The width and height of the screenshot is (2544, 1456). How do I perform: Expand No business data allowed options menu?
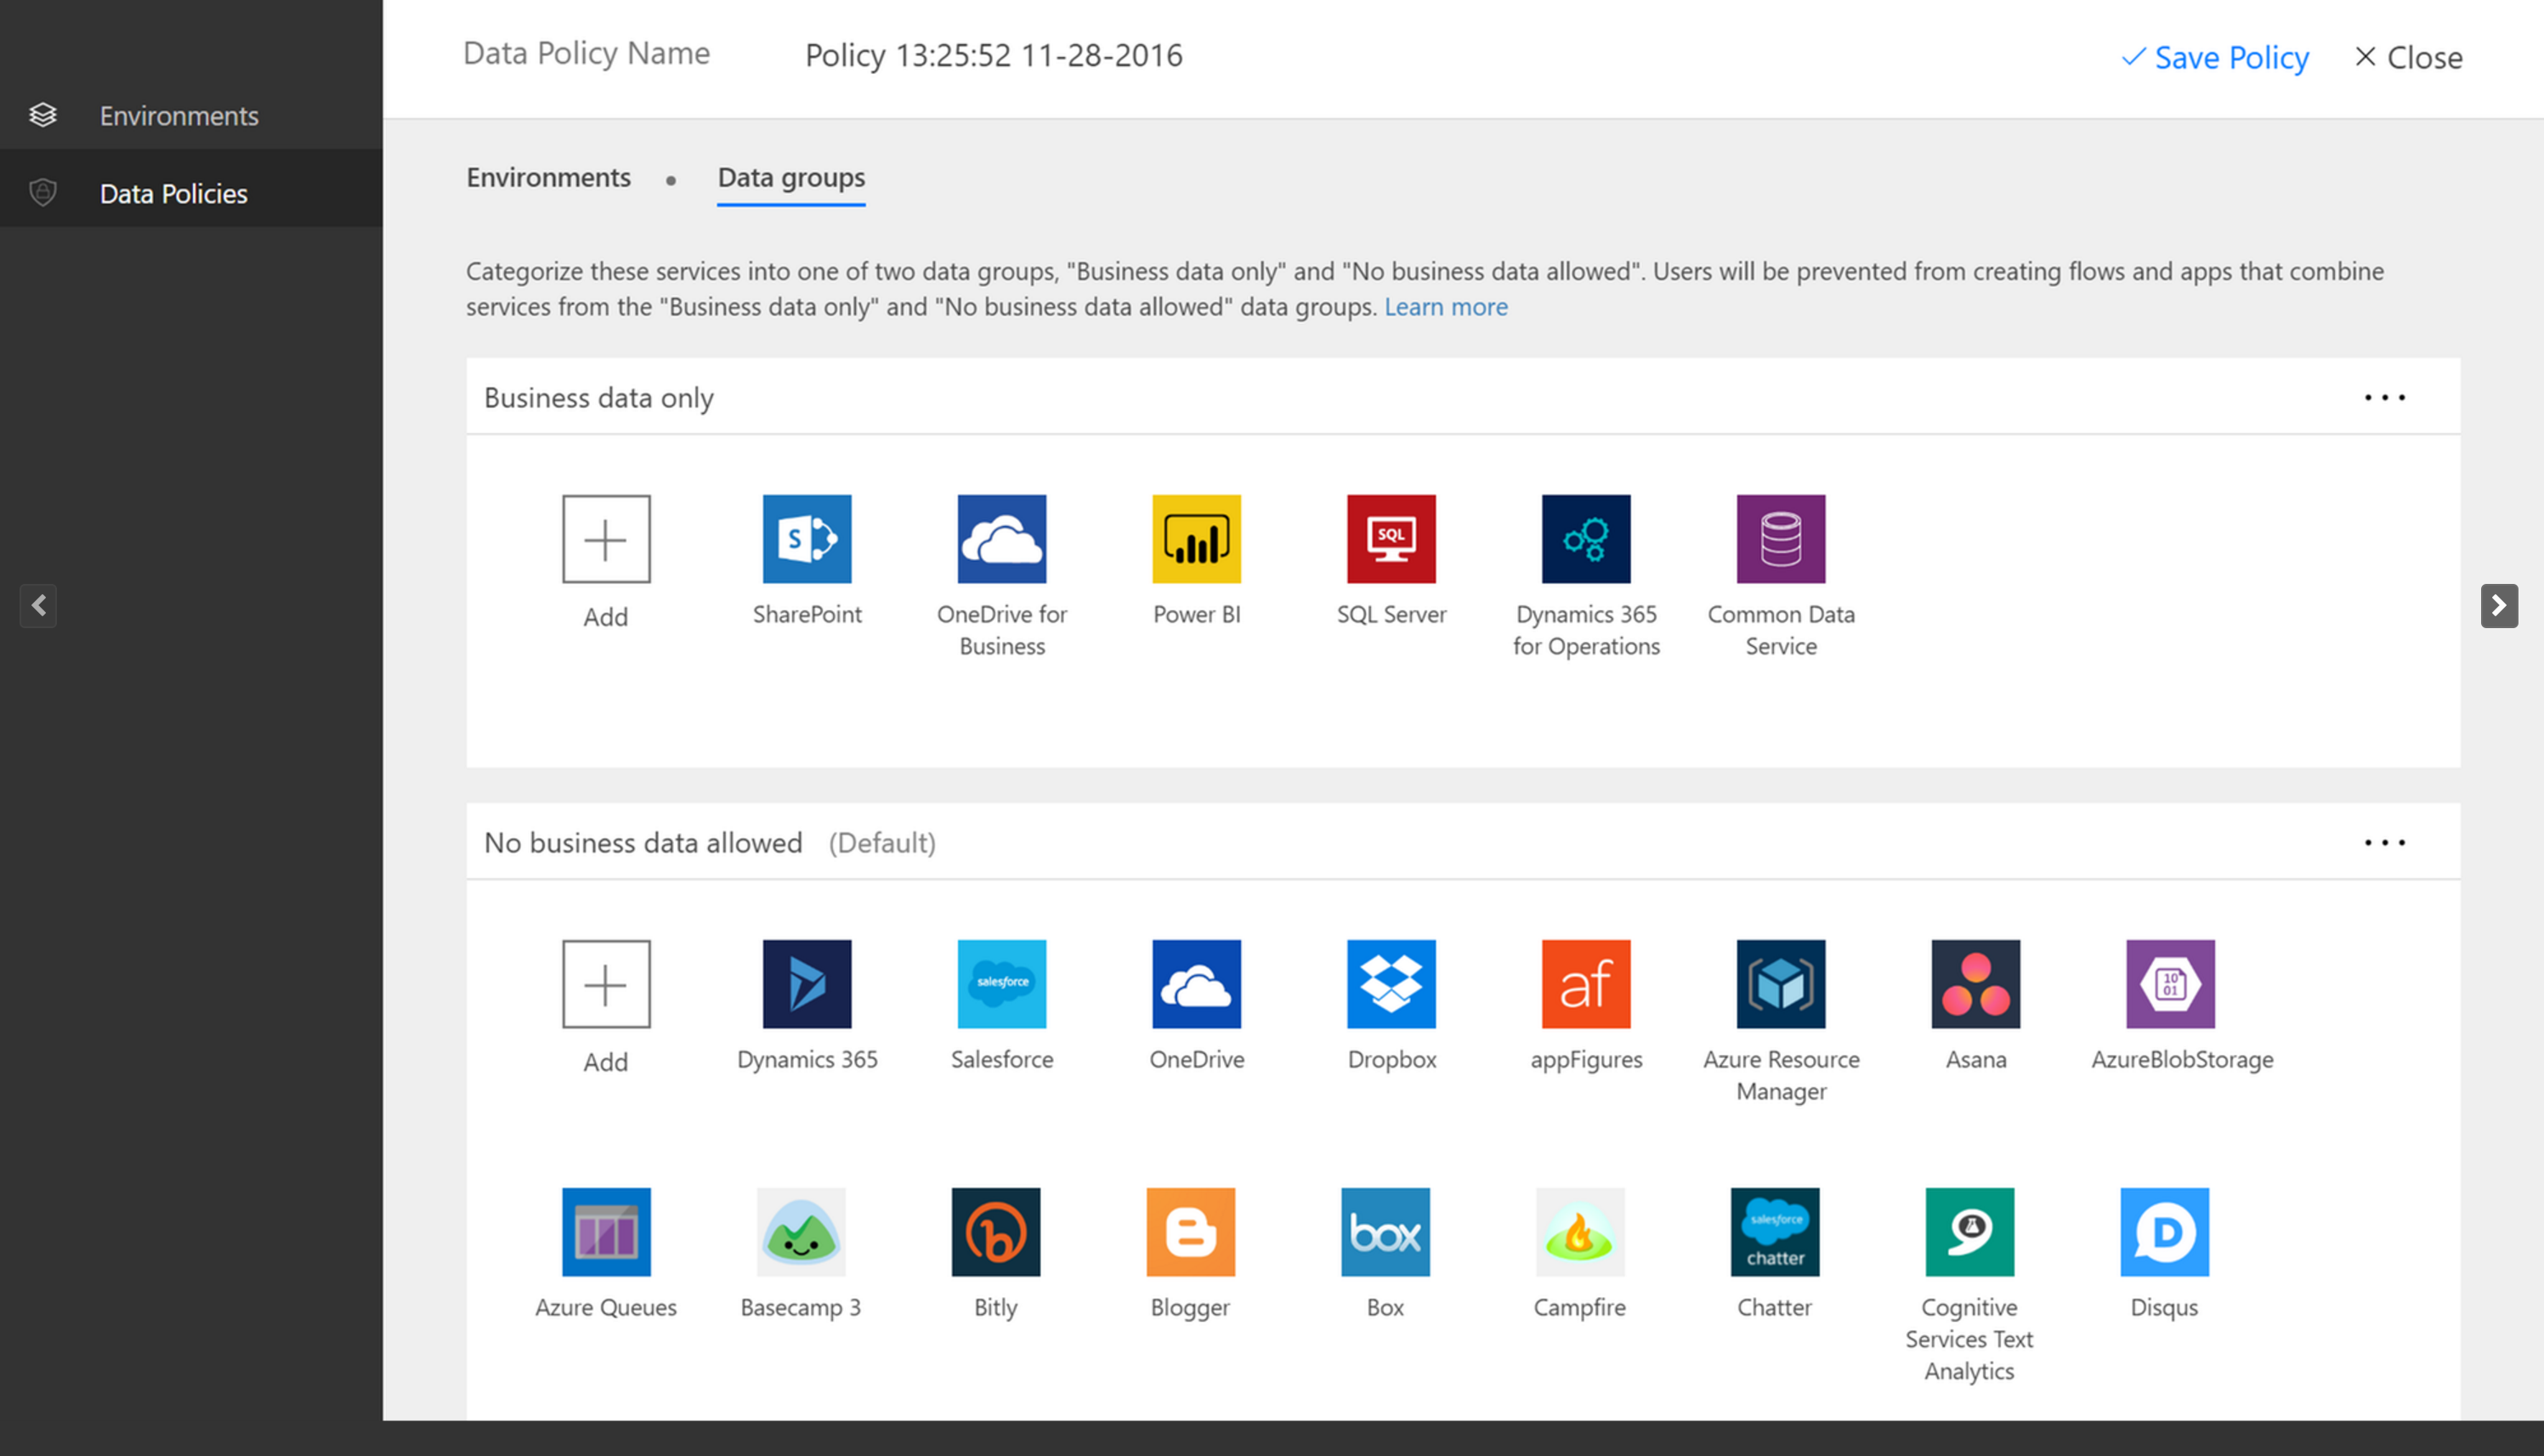click(2385, 841)
